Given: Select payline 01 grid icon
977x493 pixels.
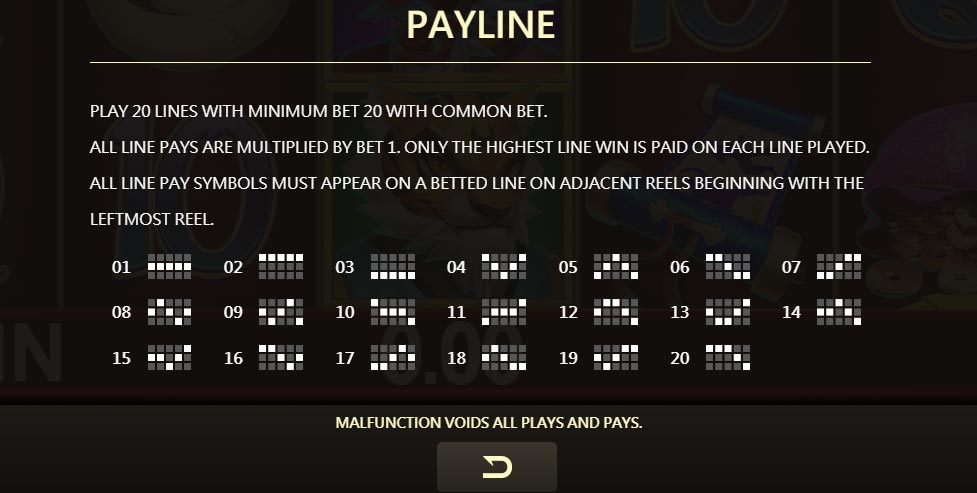Looking at the screenshot, I should (x=169, y=266).
